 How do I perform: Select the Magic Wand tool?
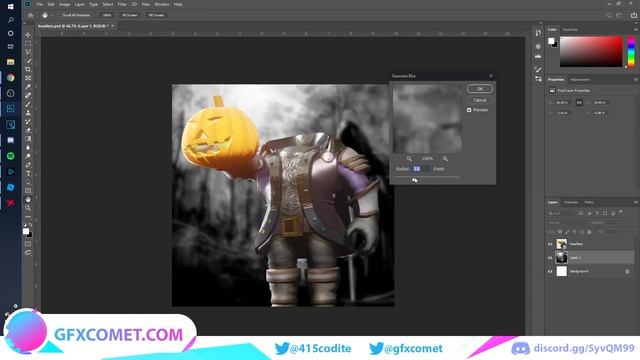(28, 61)
